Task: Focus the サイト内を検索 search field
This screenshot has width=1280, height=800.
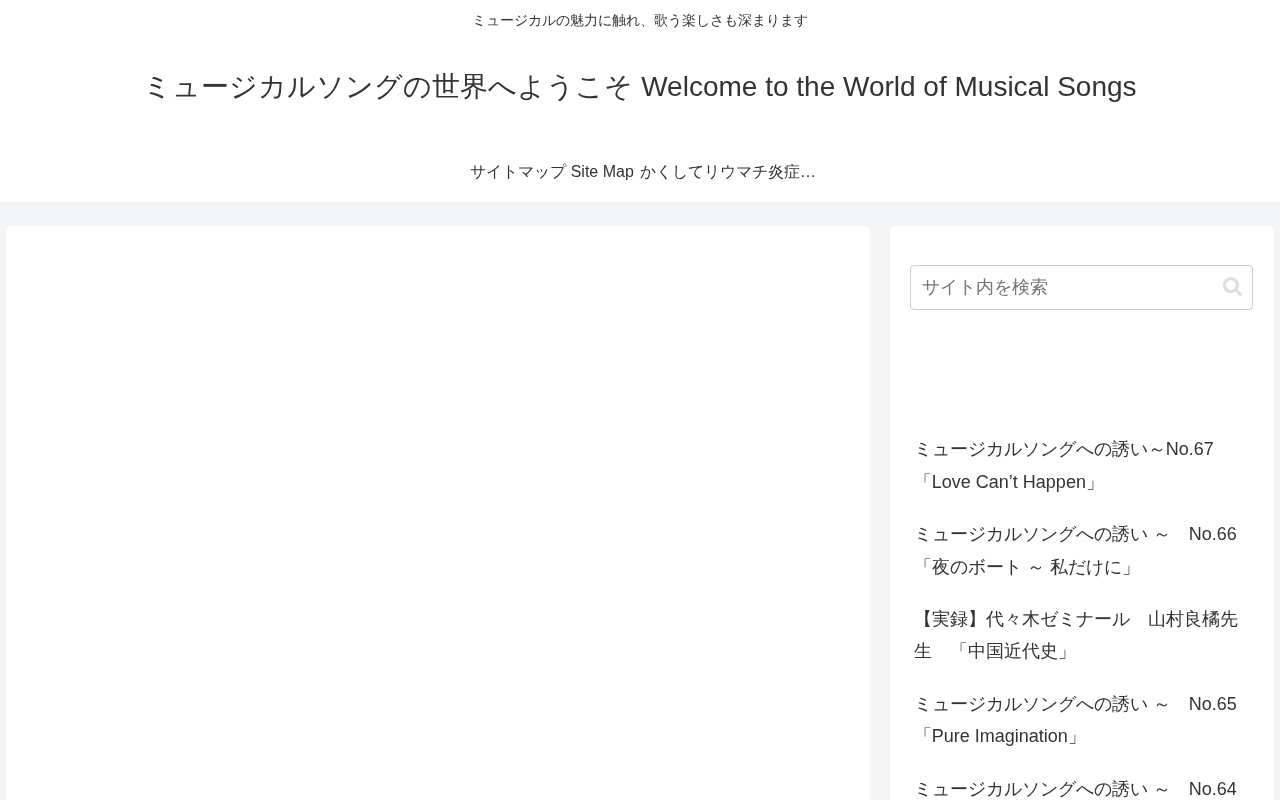Action: coord(1081,287)
